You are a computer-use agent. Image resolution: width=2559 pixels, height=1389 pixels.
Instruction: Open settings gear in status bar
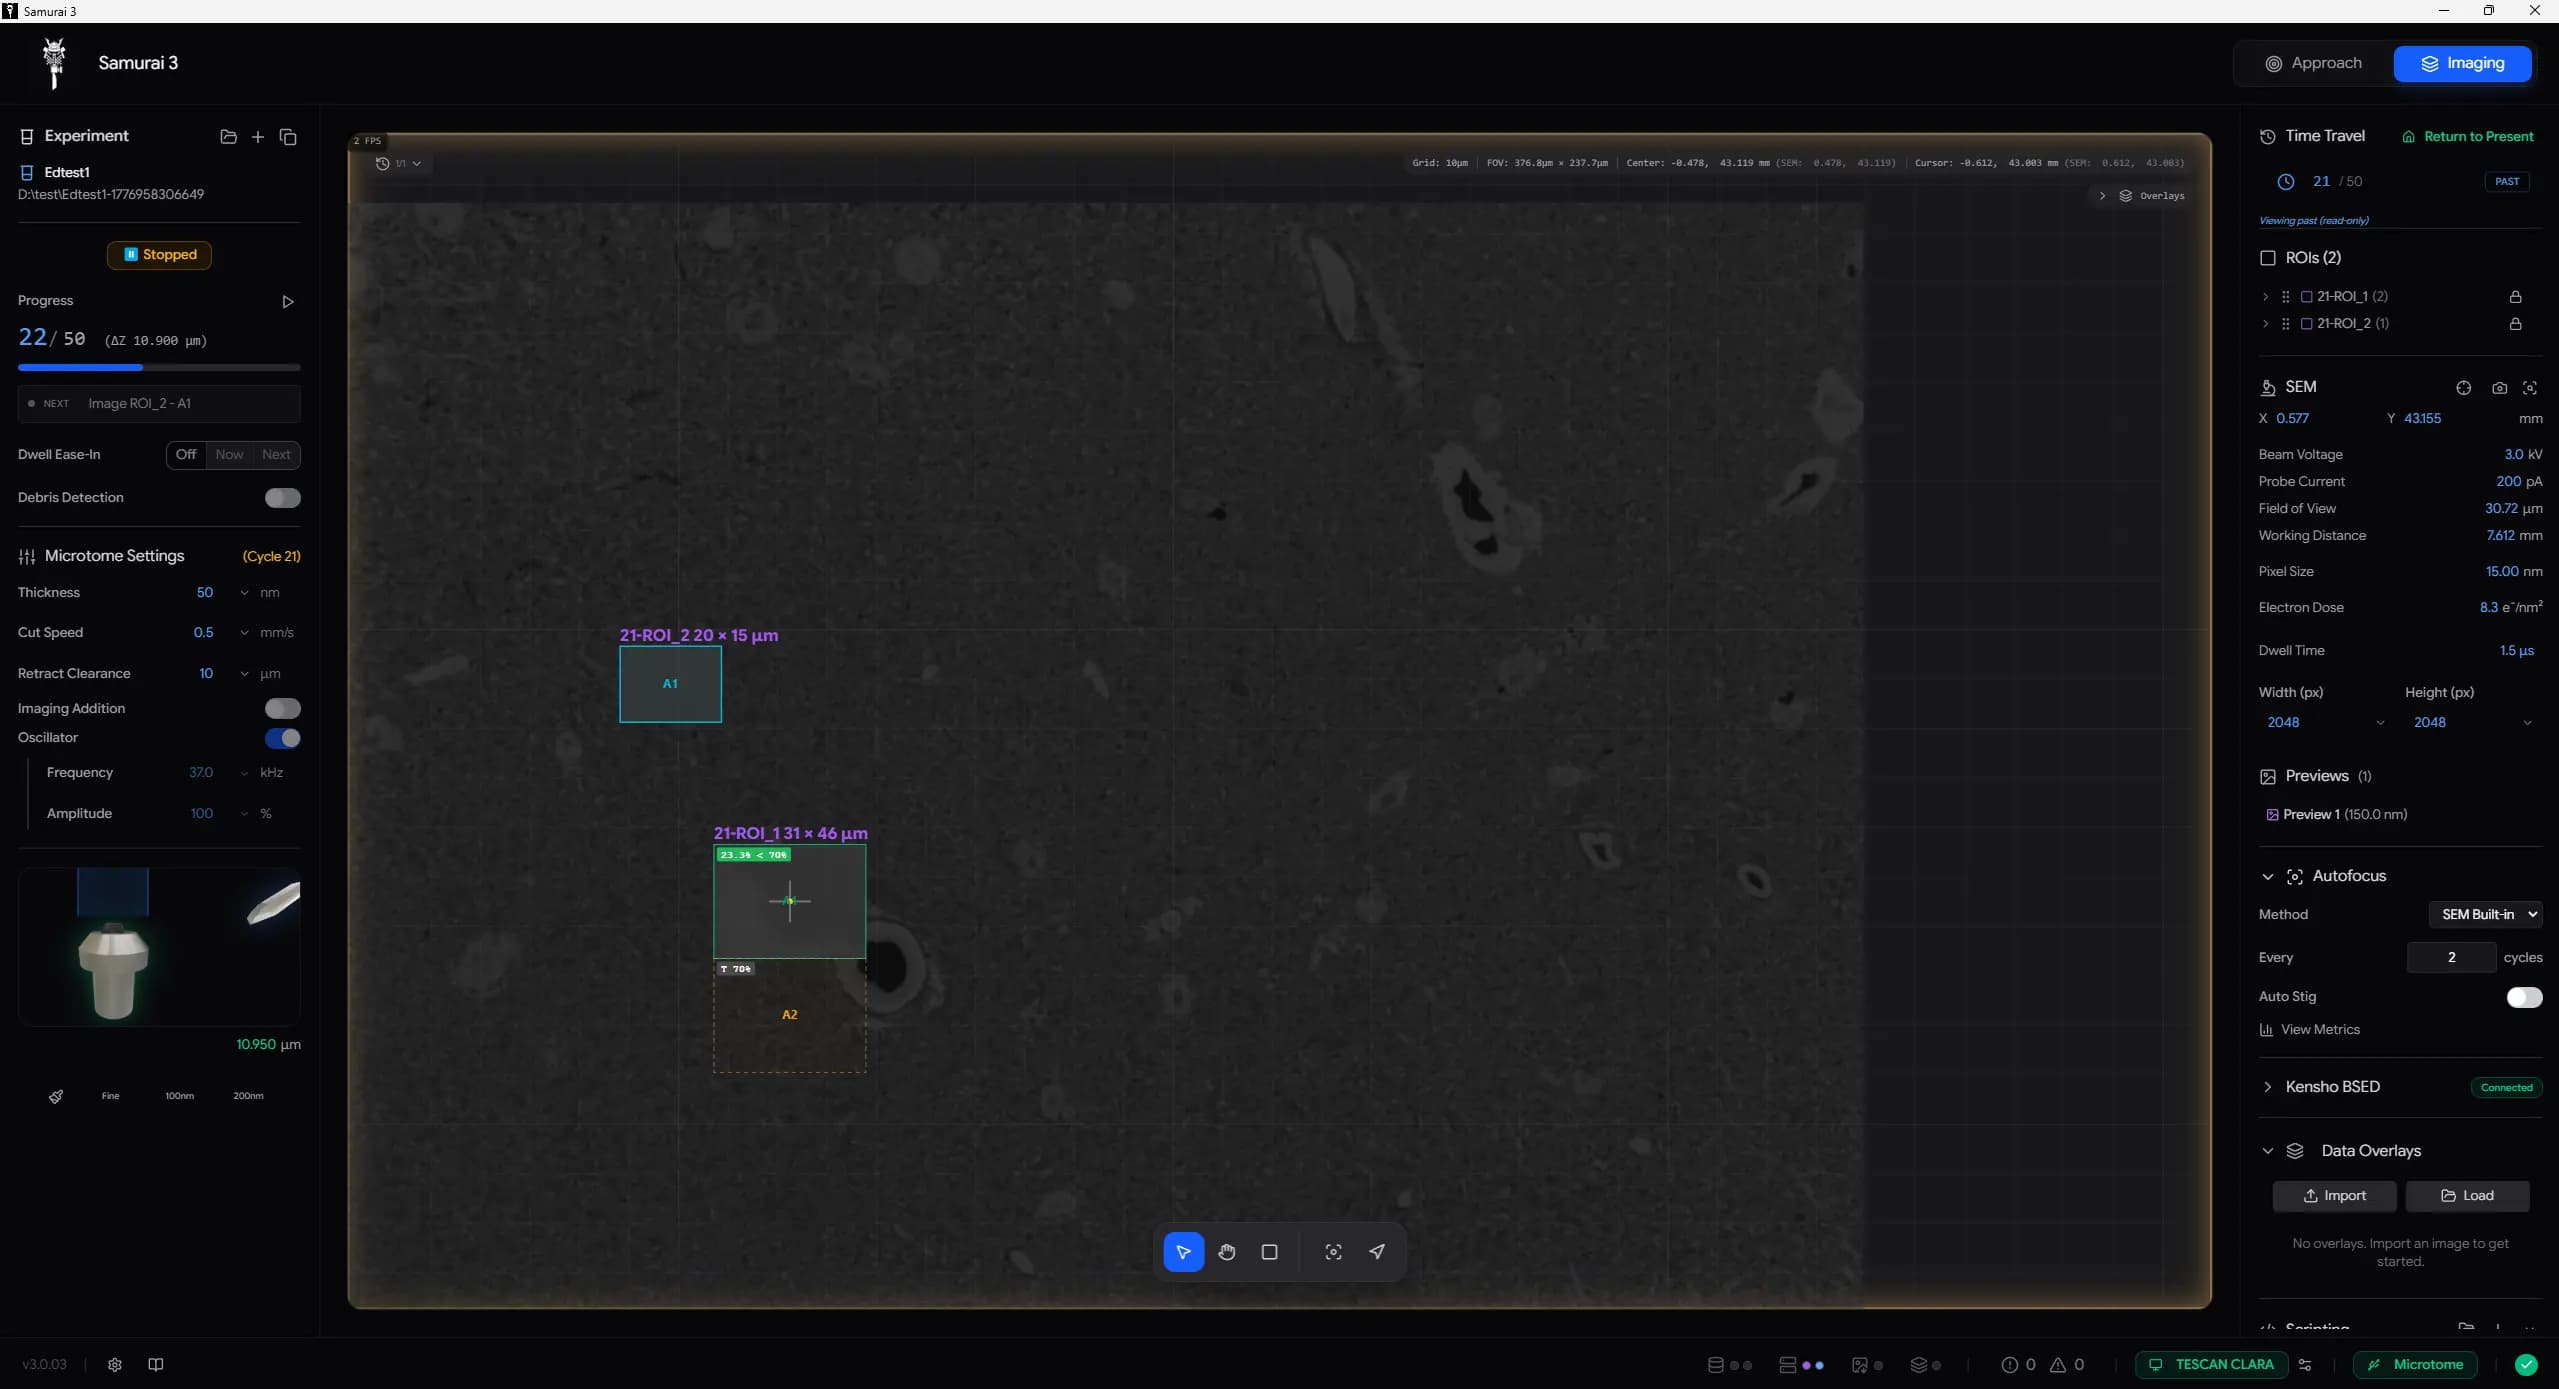click(115, 1364)
